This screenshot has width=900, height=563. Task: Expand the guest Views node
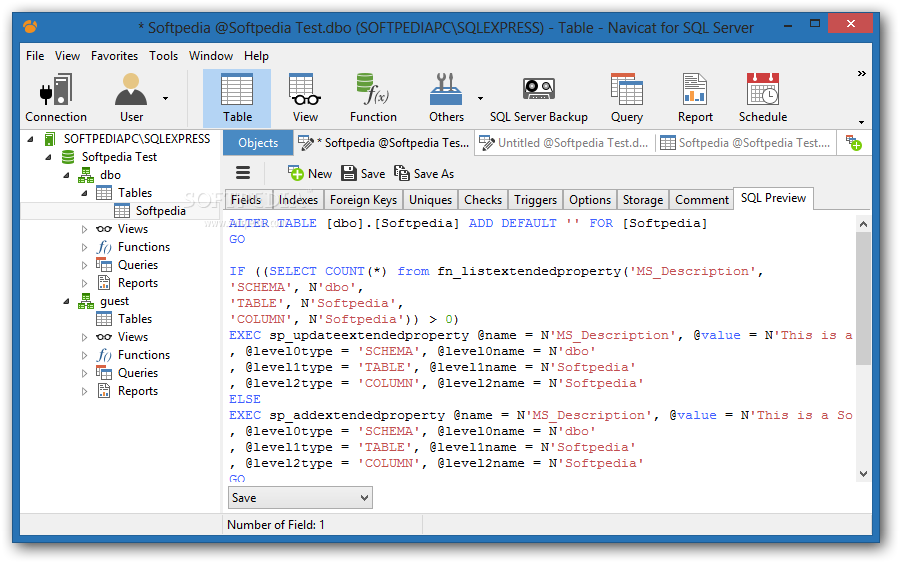(84, 337)
